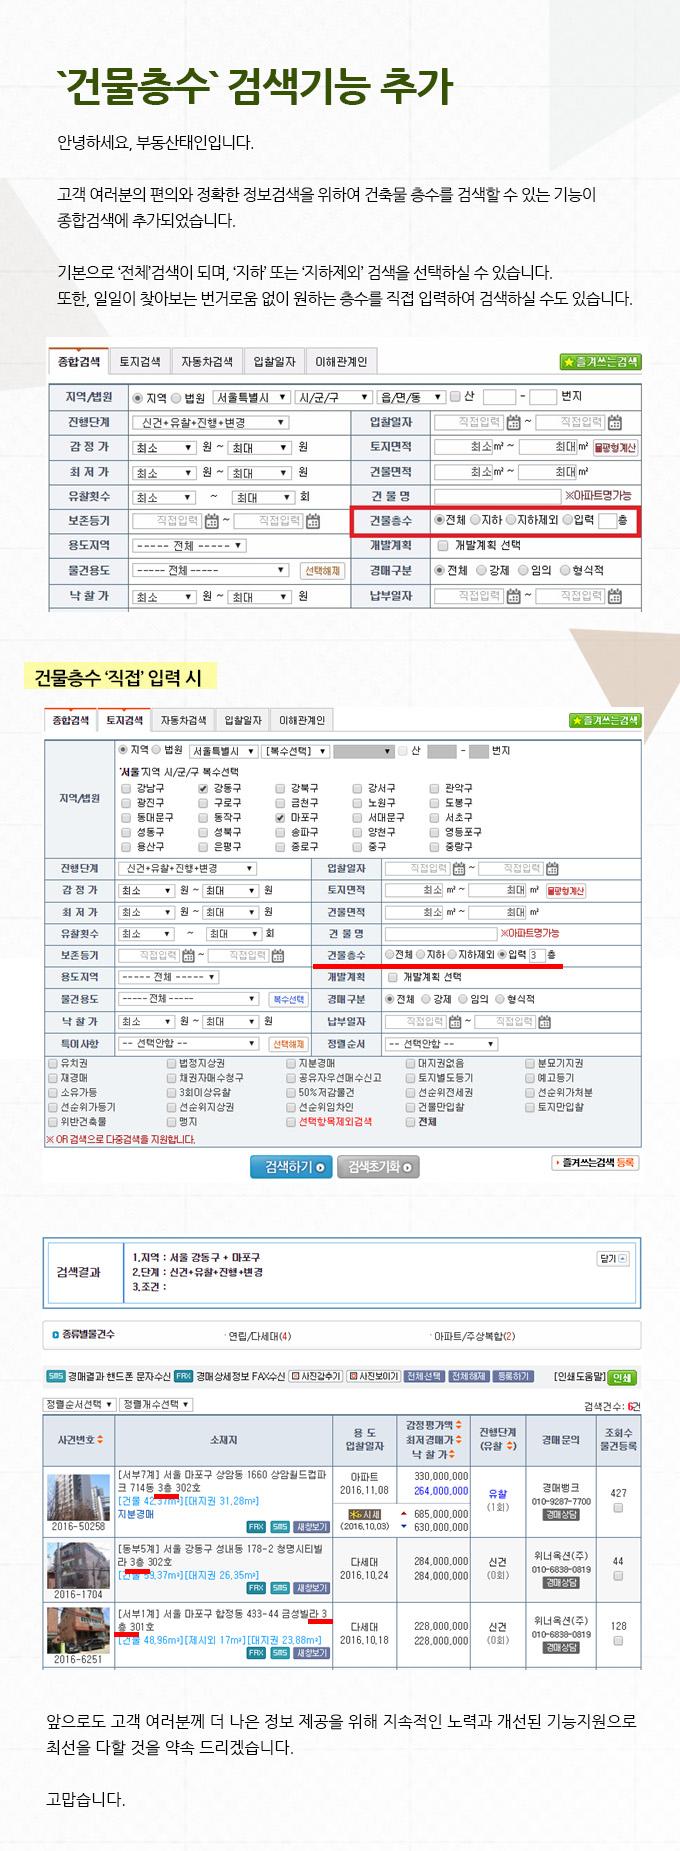Viewport: 680px width, 1851px height.
Task: Click the green 인쇄 print button
Action: [622, 1377]
